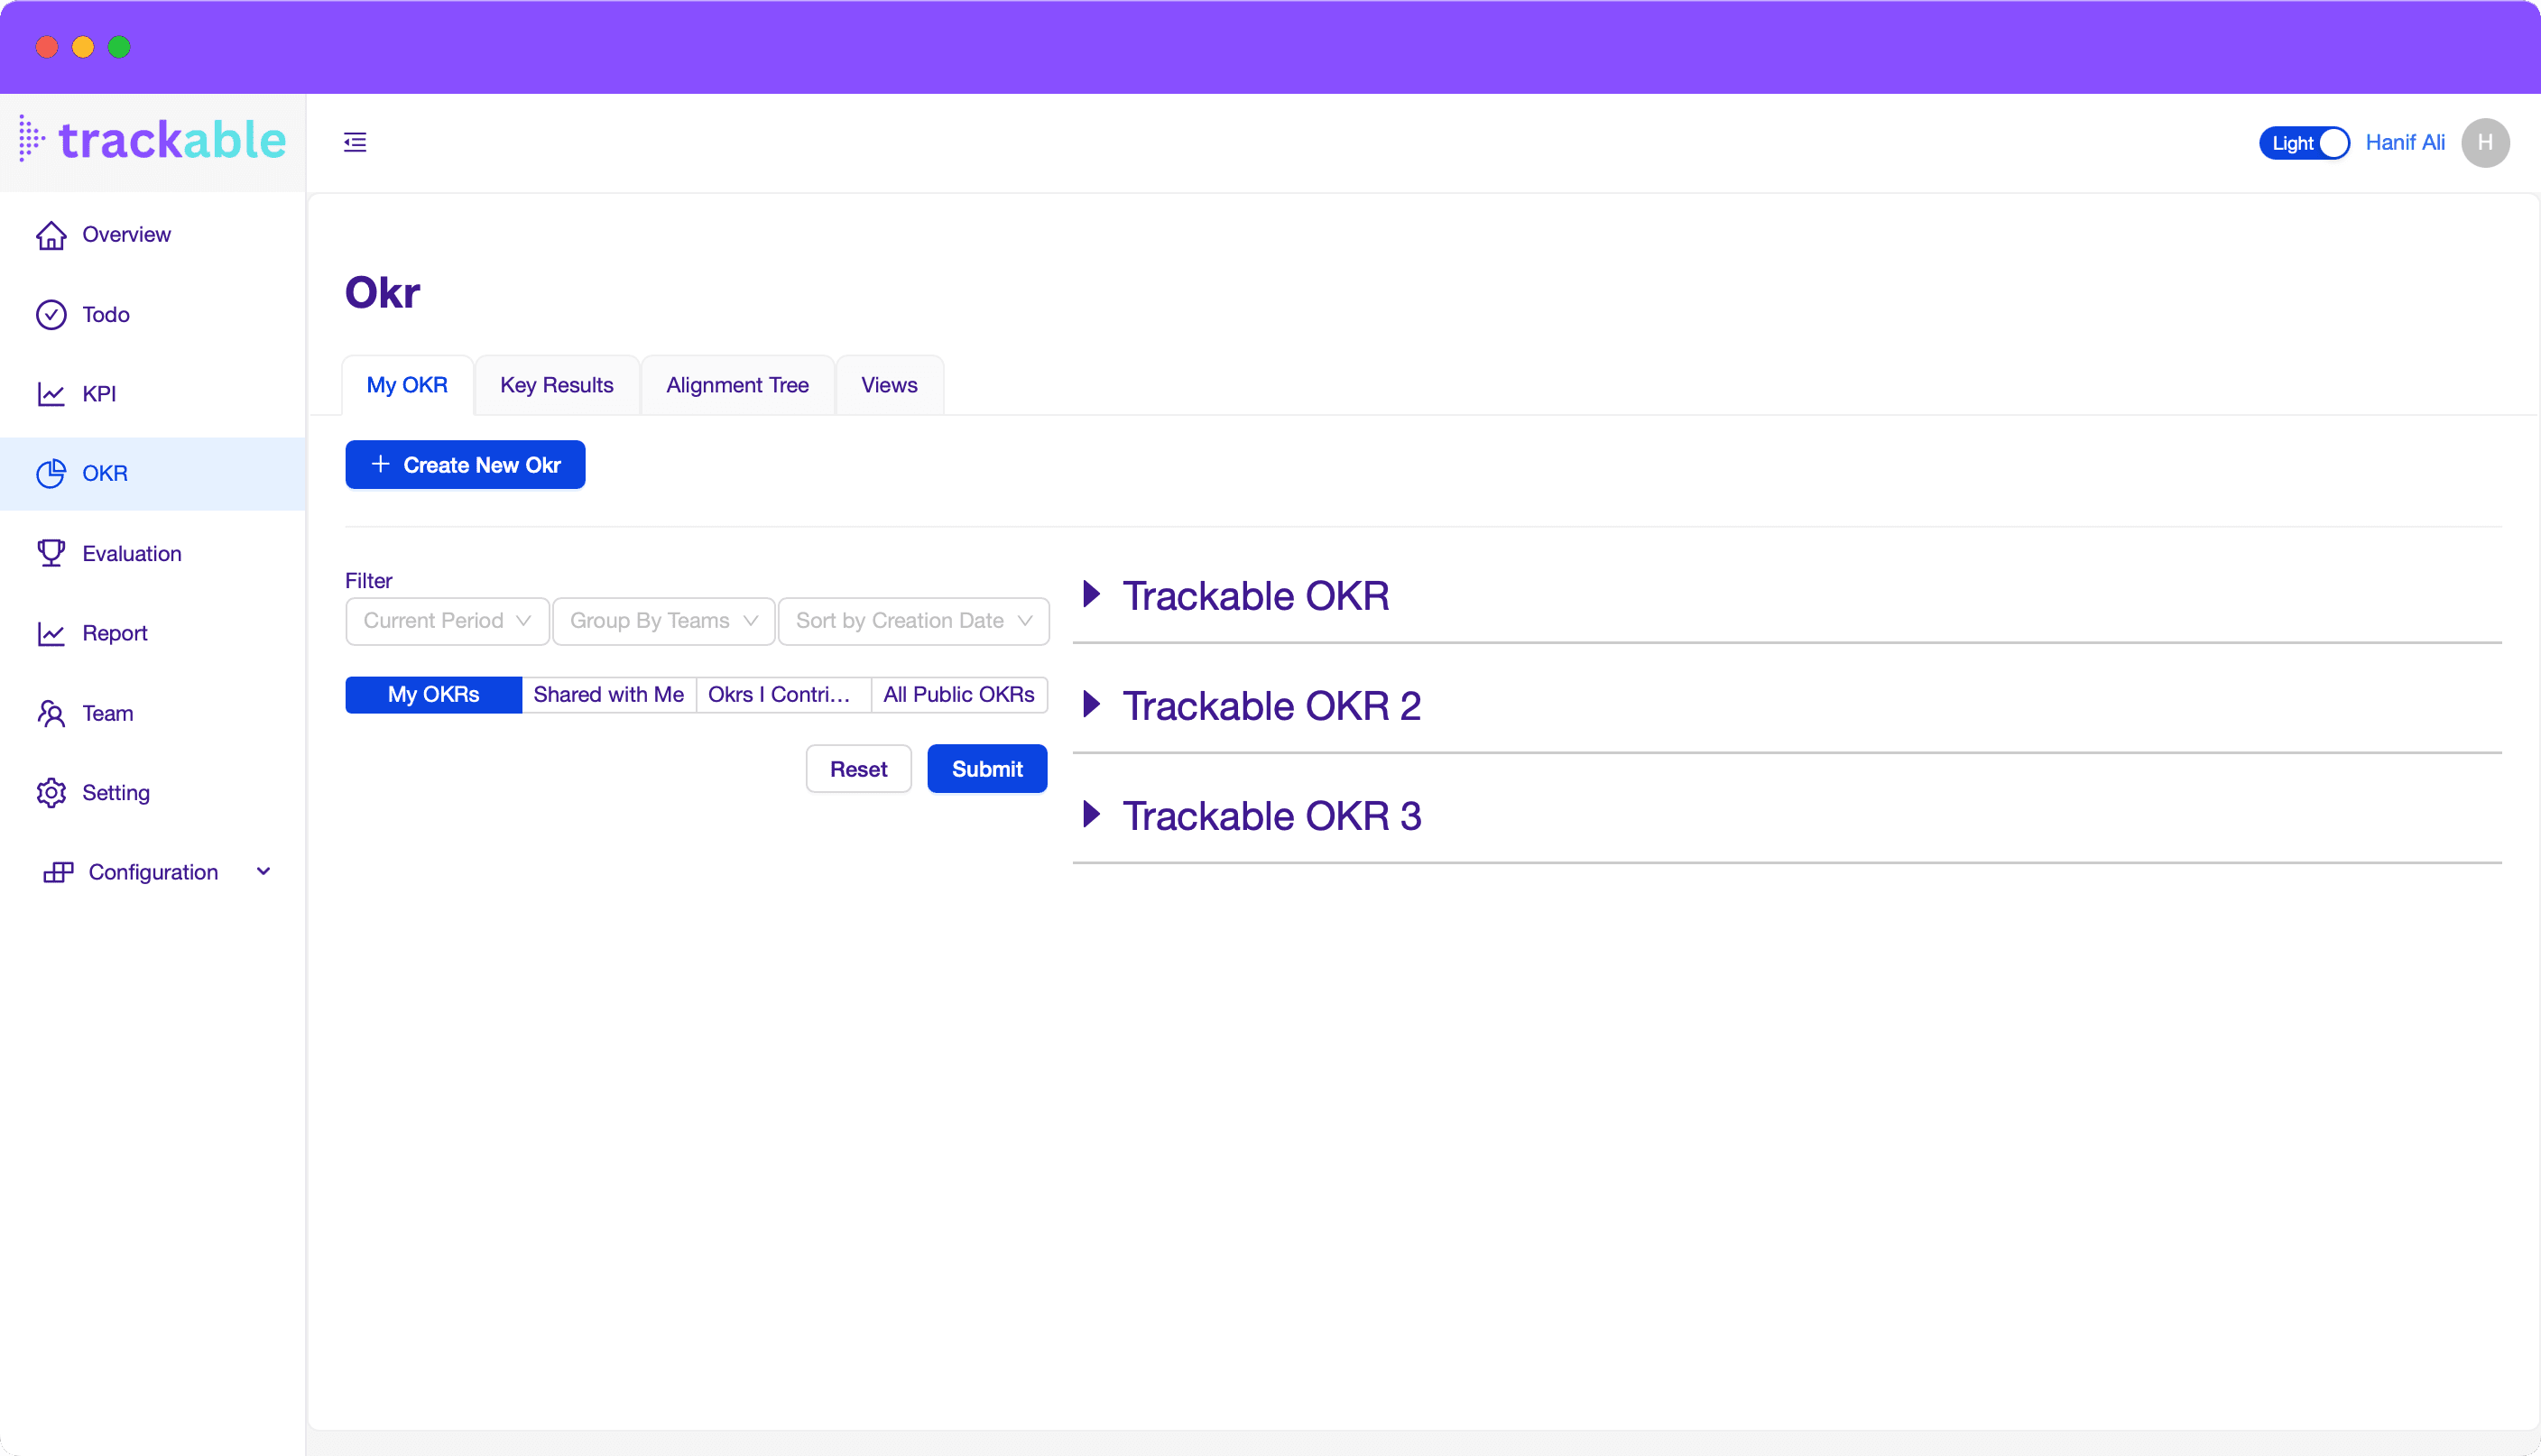Open Sort by Creation Date dropdown

913,621
